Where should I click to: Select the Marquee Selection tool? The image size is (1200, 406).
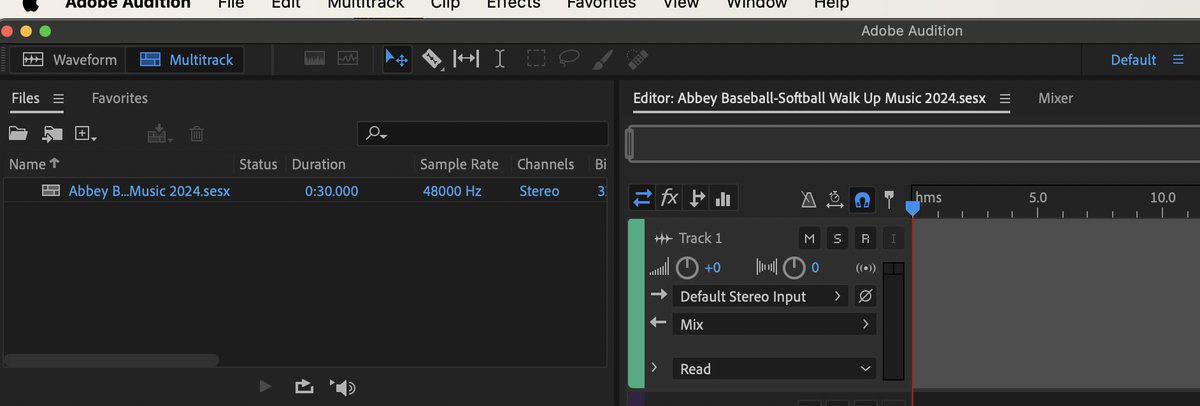535,59
